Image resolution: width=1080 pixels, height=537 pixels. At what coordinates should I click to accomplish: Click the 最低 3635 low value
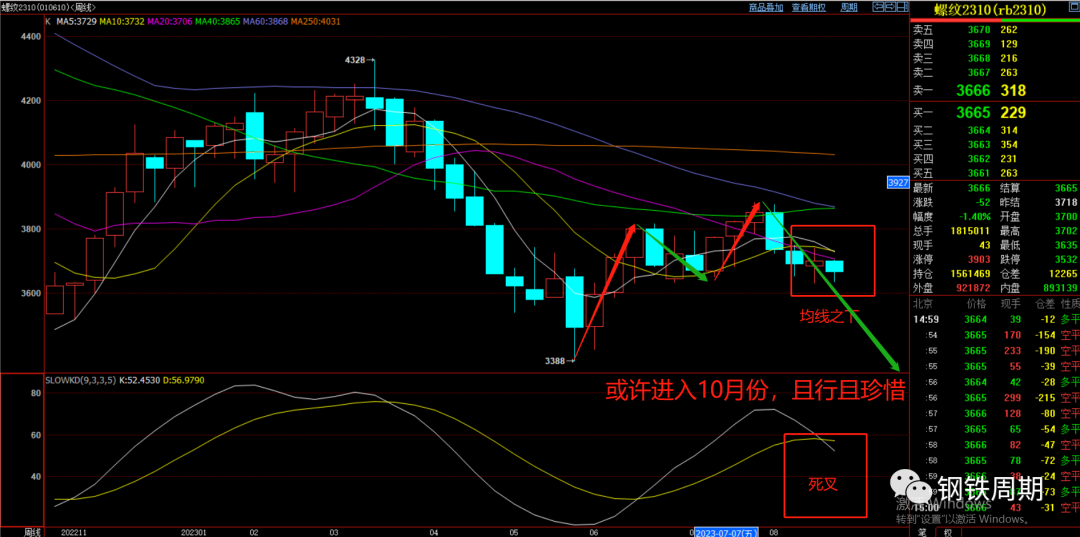[1066, 245]
